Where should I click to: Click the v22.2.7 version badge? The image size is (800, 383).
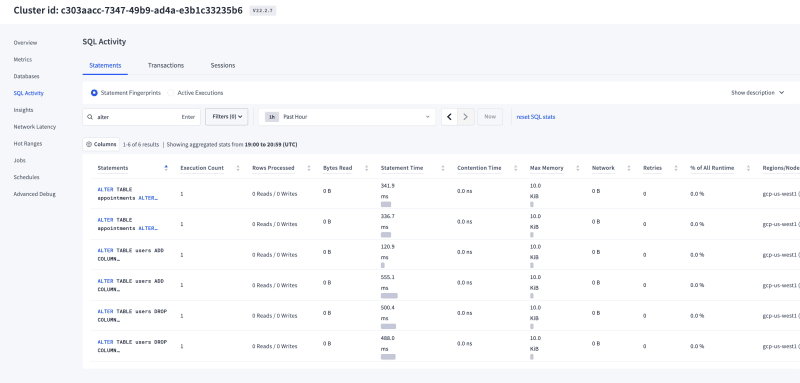coord(263,10)
